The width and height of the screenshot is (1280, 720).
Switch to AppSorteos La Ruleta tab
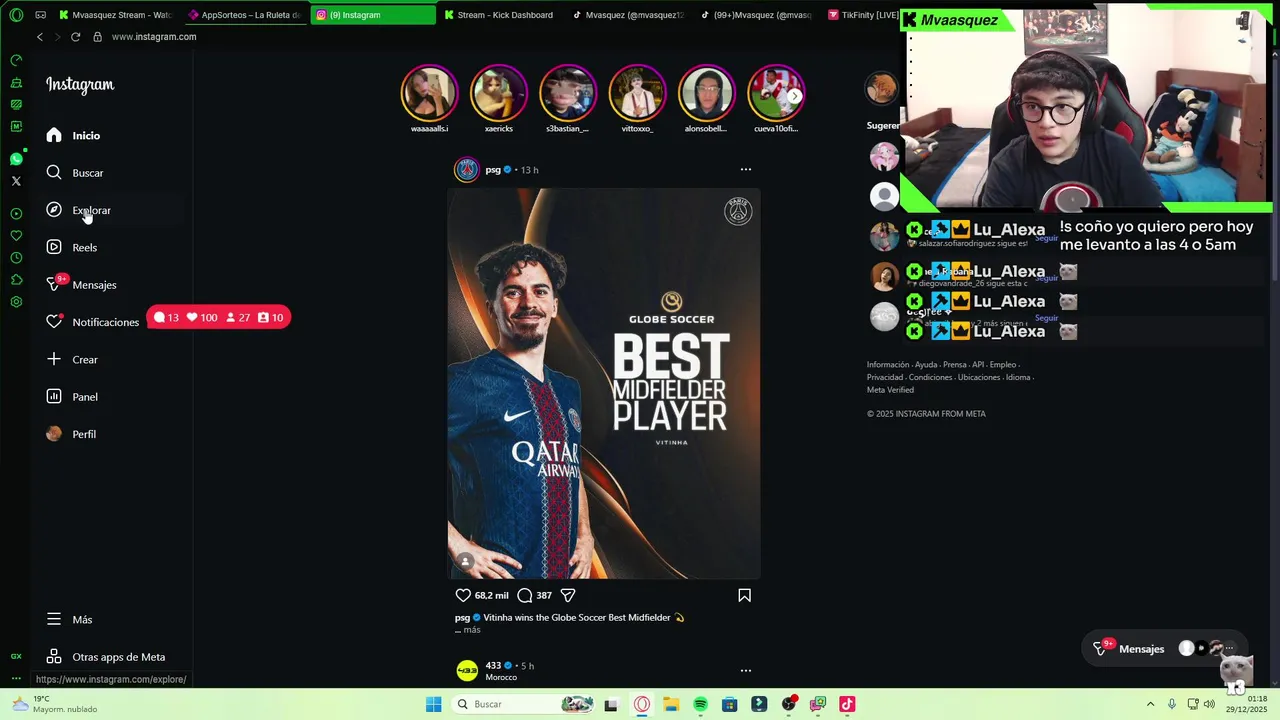coord(246,15)
